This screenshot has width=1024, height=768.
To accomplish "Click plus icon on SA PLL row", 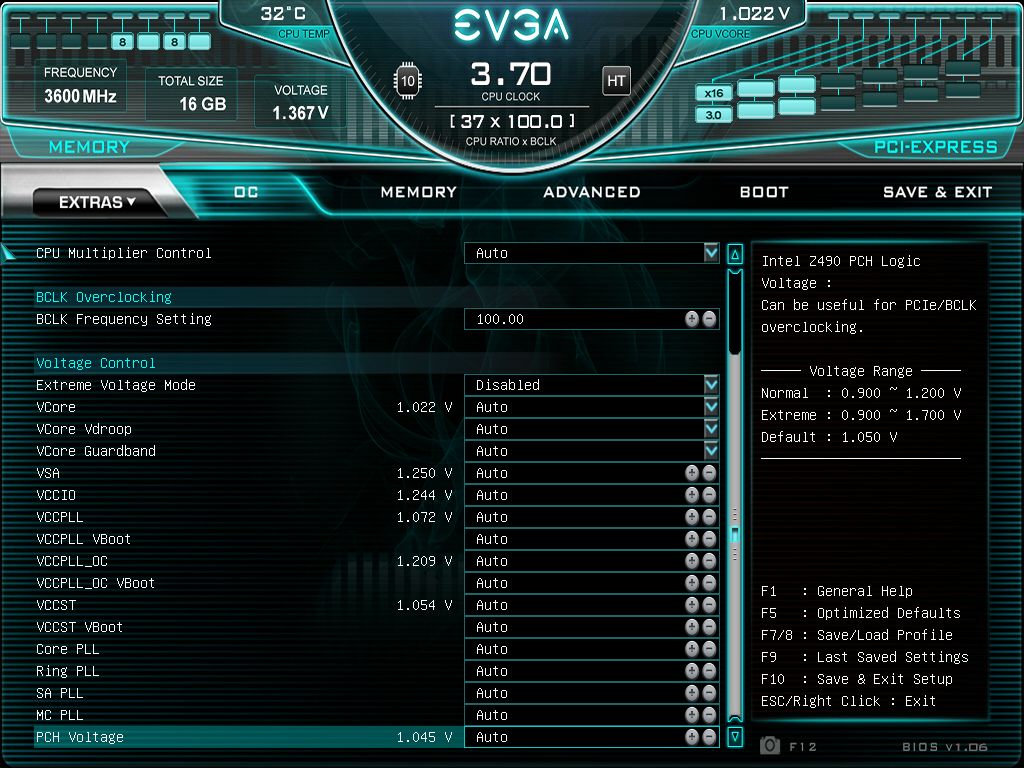I will coord(692,693).
